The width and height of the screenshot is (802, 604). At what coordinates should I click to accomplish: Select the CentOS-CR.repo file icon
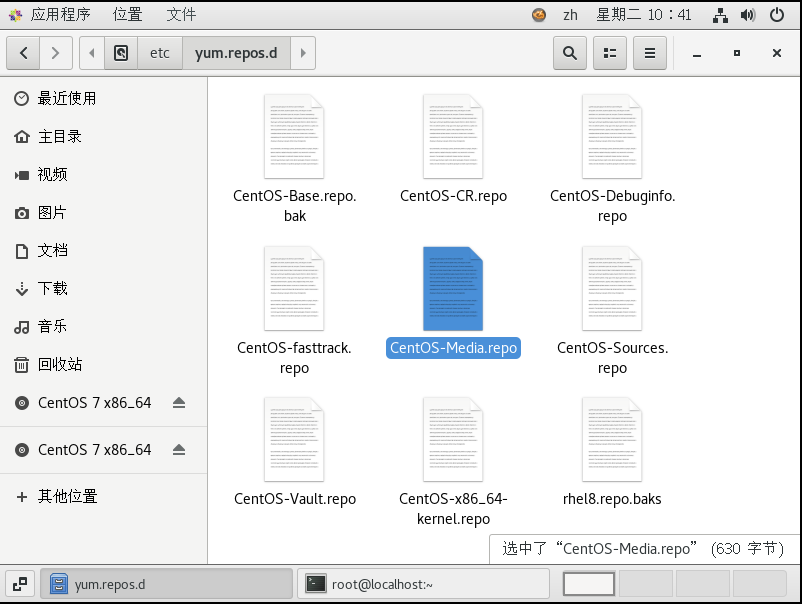(x=453, y=137)
